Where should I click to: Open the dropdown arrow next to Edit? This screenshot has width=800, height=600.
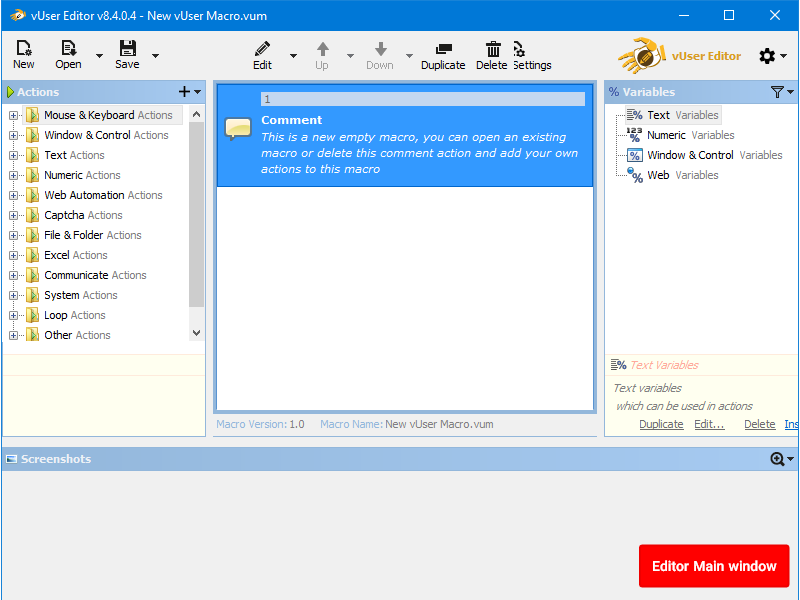point(293,56)
